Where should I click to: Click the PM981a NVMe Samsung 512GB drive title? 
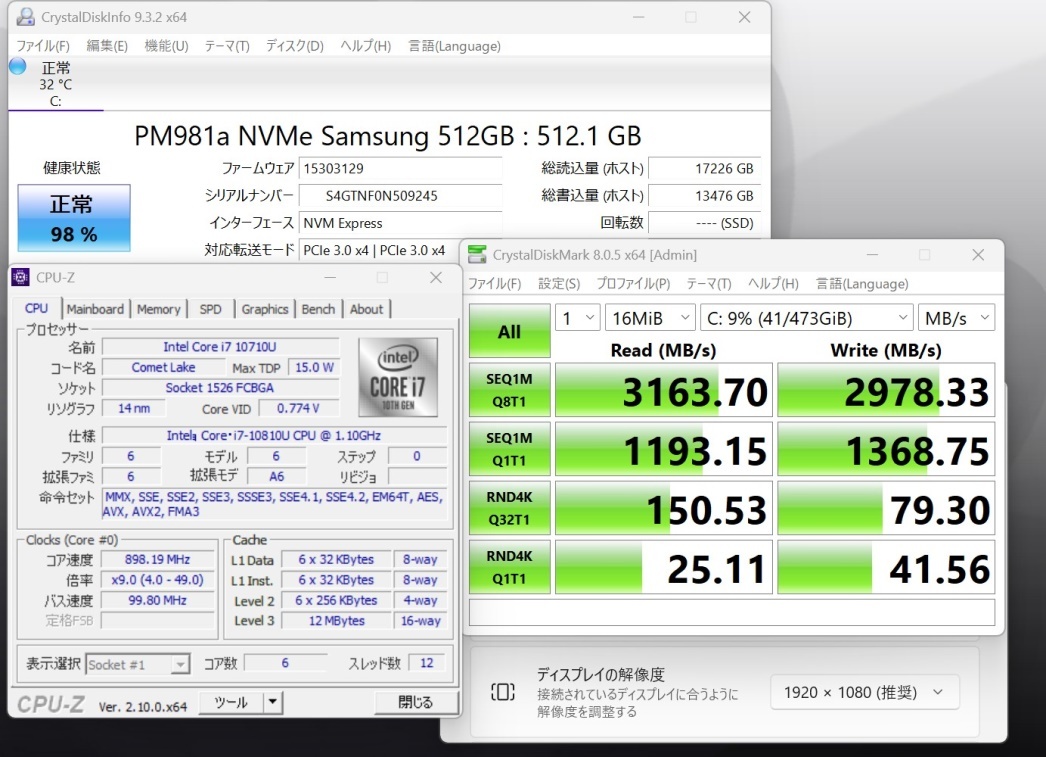(388, 135)
